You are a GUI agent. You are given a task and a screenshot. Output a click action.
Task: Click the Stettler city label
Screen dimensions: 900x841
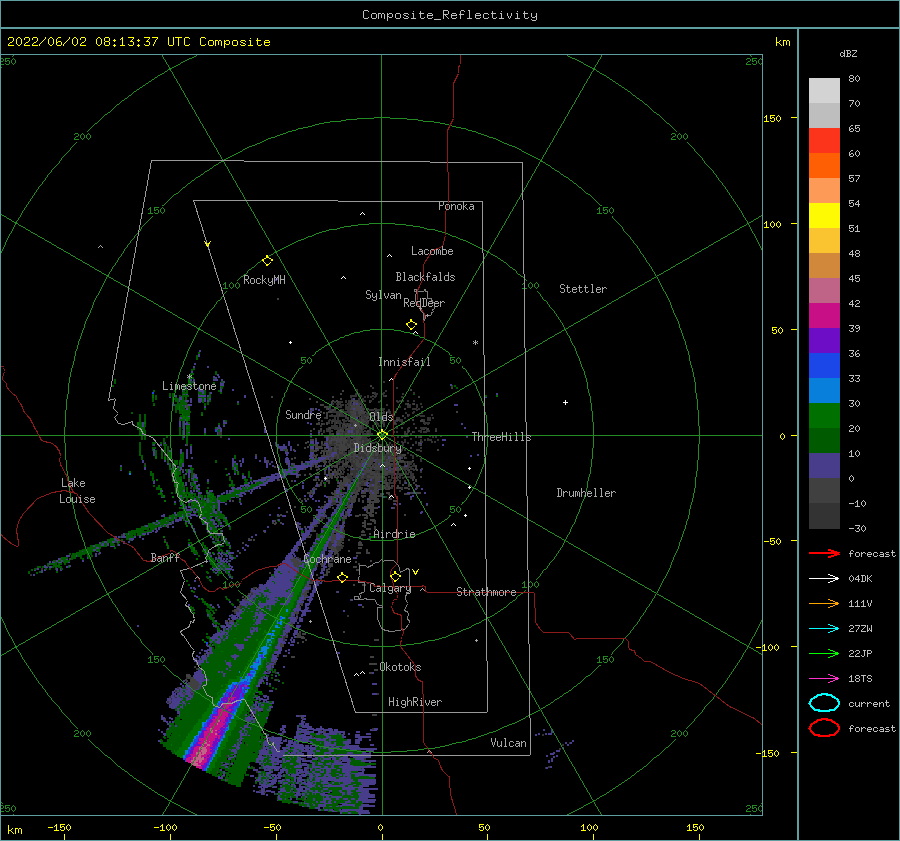(x=583, y=289)
